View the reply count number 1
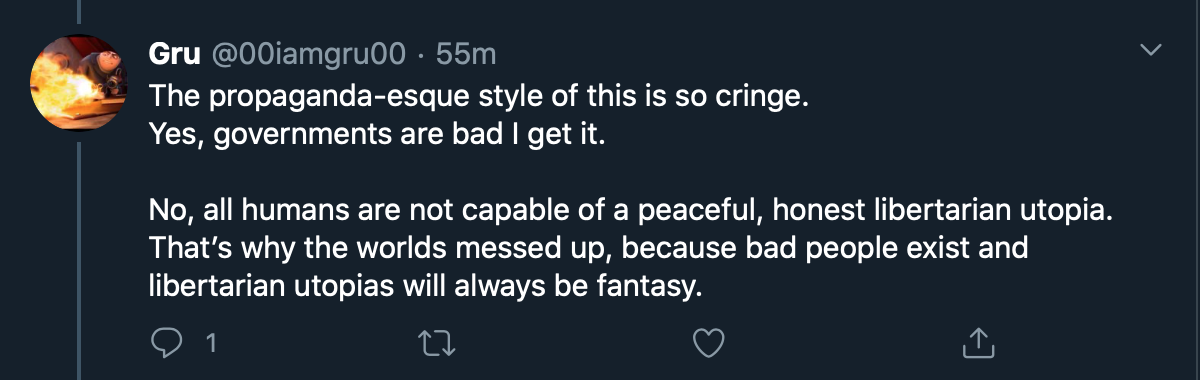This screenshot has height=380, width=1200. pyautogui.click(x=211, y=344)
